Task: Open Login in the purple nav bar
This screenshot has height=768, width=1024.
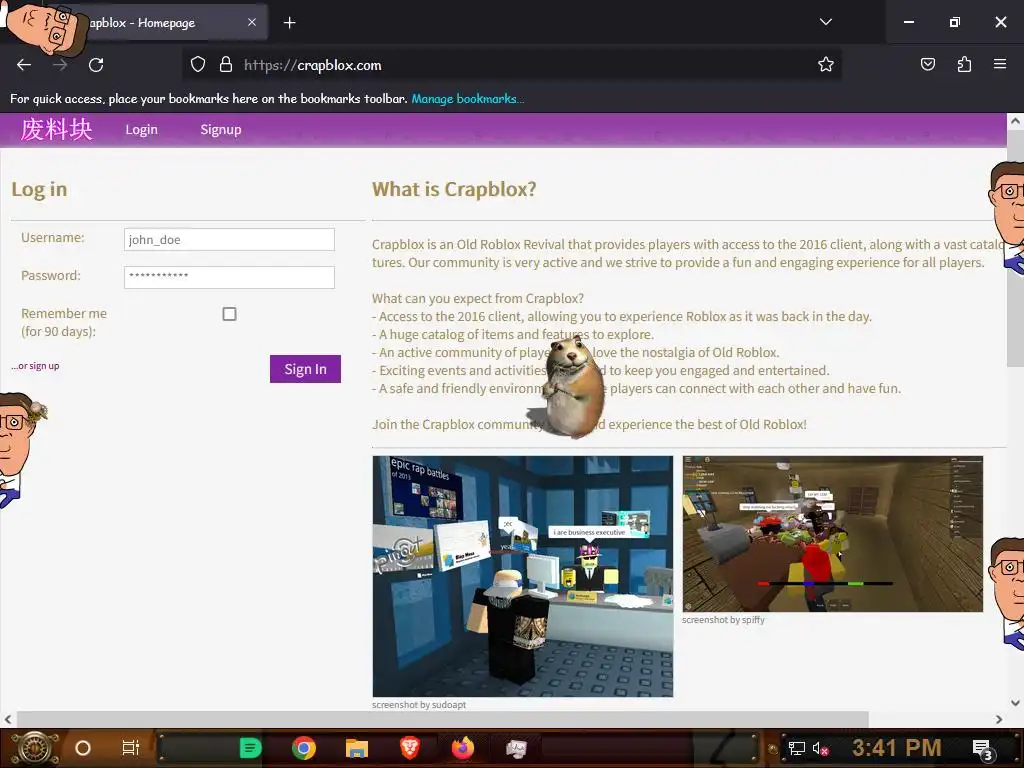Action: pyautogui.click(x=142, y=129)
